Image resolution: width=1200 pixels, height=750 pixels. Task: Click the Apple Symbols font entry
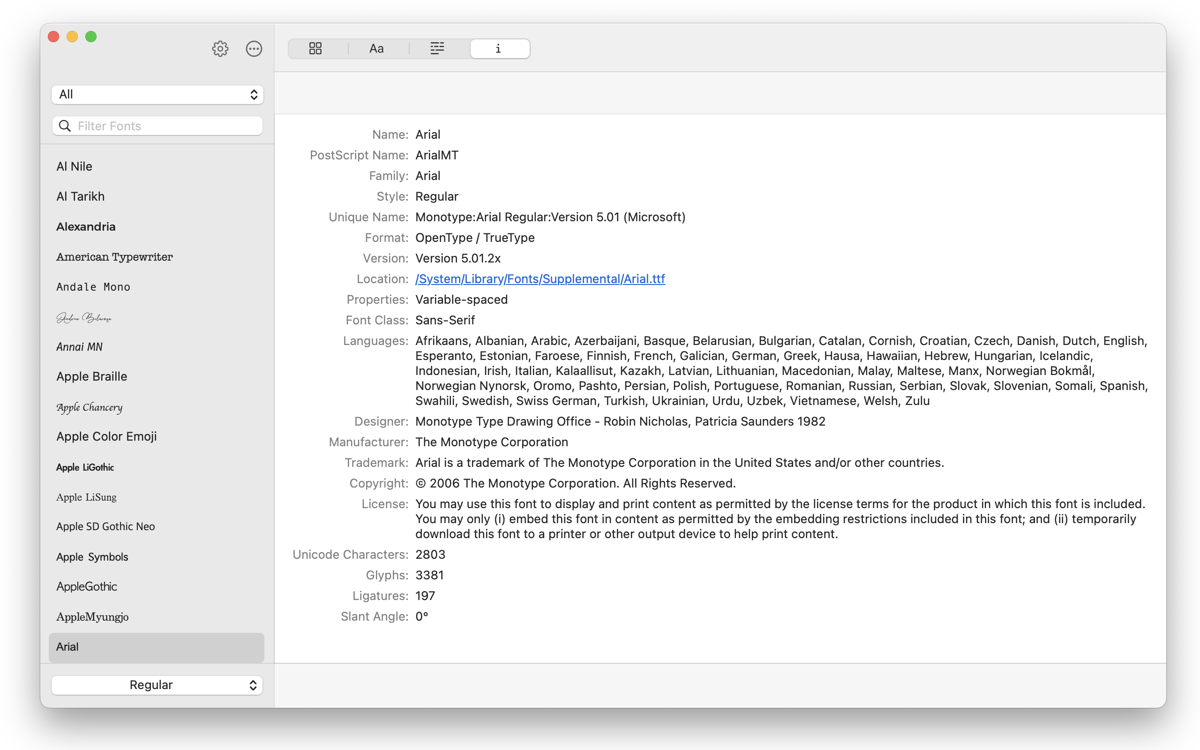[92, 557]
